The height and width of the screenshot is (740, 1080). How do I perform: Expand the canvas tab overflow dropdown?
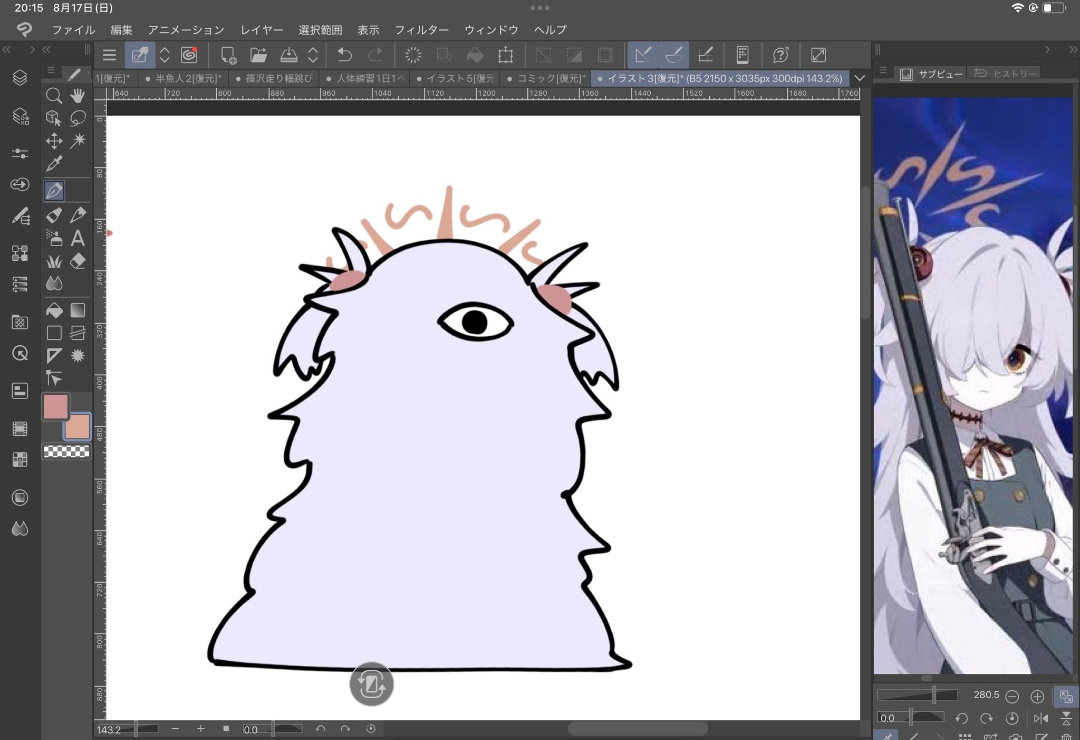[x=859, y=78]
